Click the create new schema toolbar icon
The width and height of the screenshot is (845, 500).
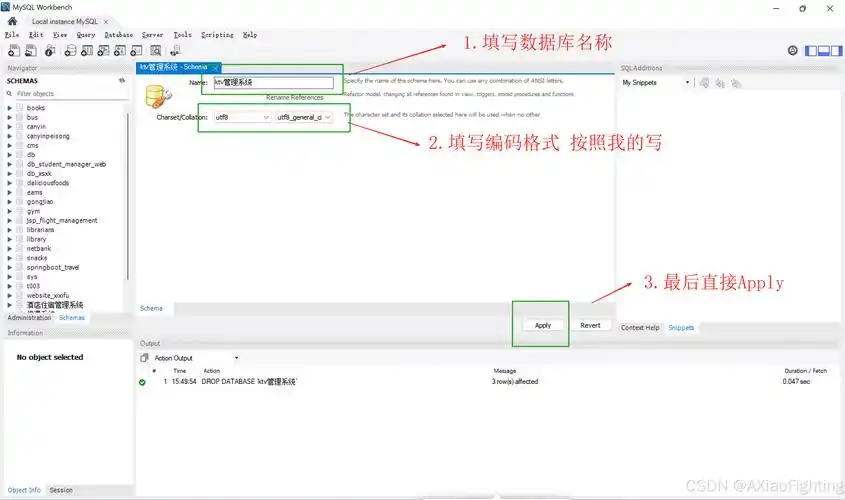pyautogui.click(x=70, y=50)
